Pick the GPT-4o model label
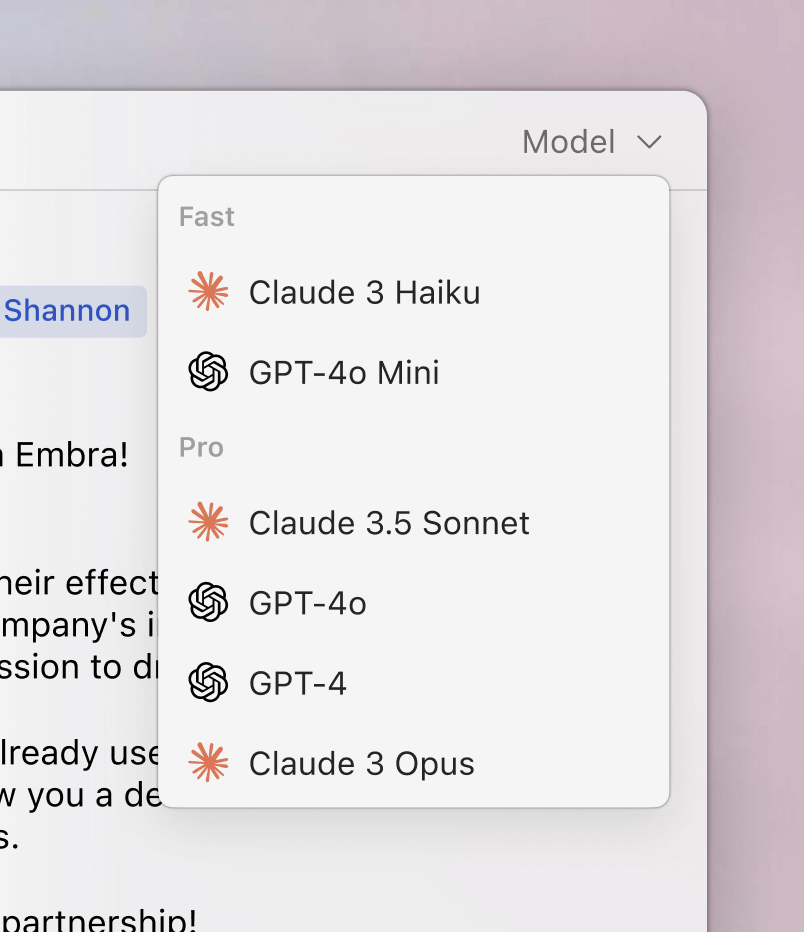The width and height of the screenshot is (804, 932). (307, 603)
